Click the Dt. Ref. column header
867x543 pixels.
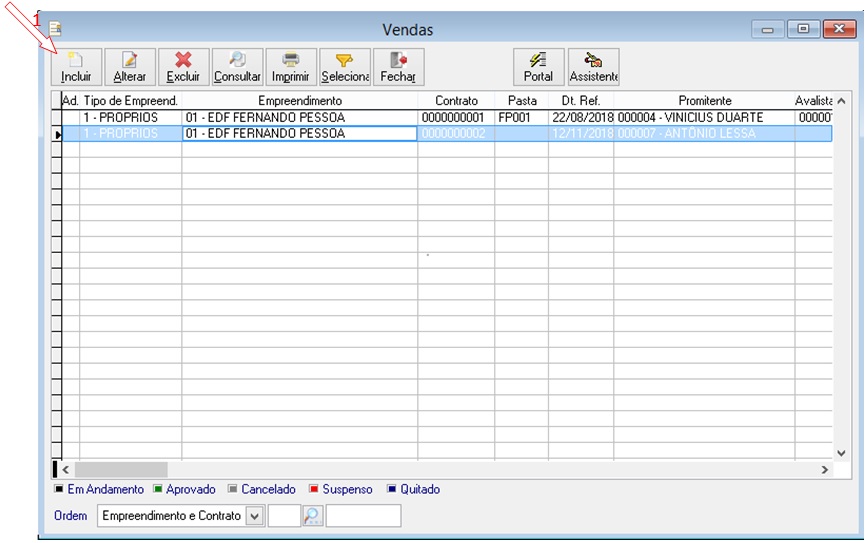(581, 101)
